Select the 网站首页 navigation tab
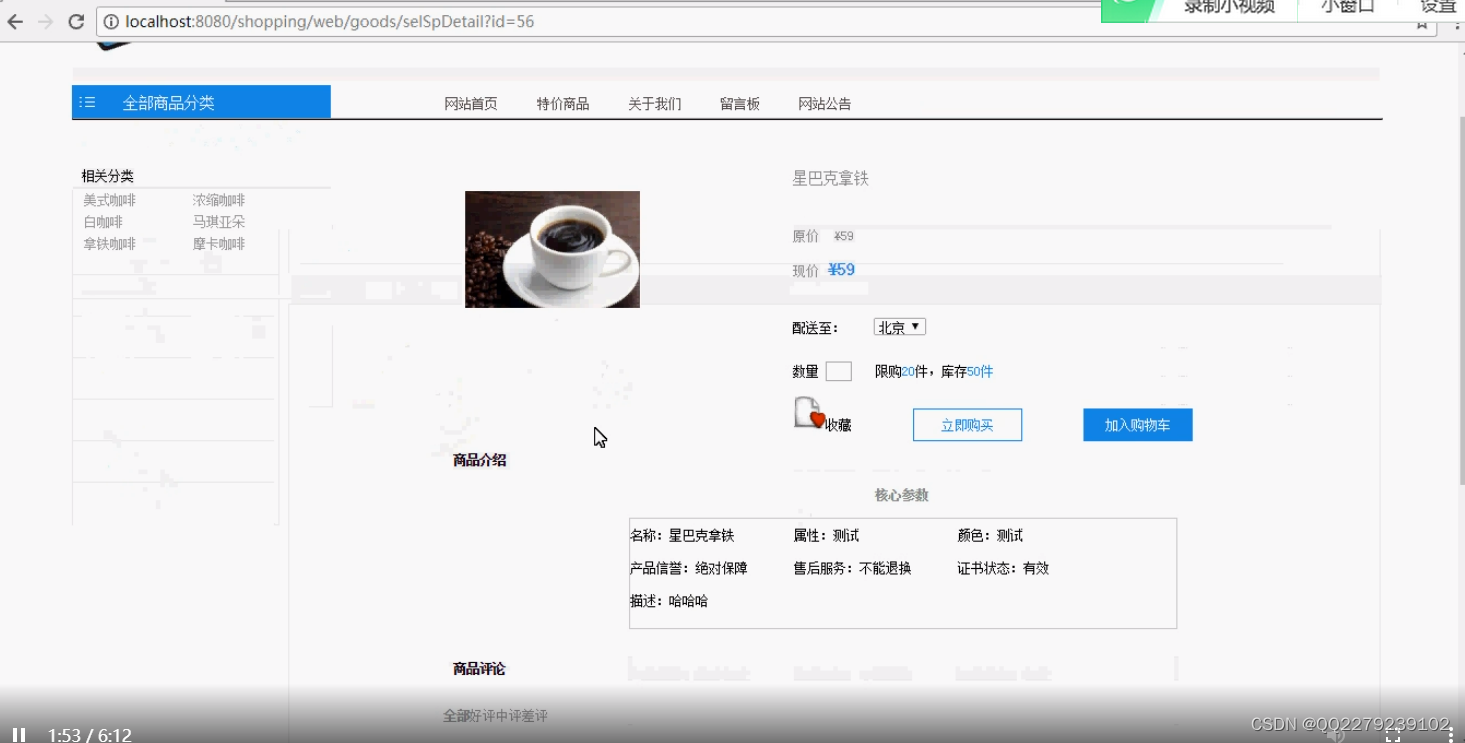1465x743 pixels. [x=471, y=103]
